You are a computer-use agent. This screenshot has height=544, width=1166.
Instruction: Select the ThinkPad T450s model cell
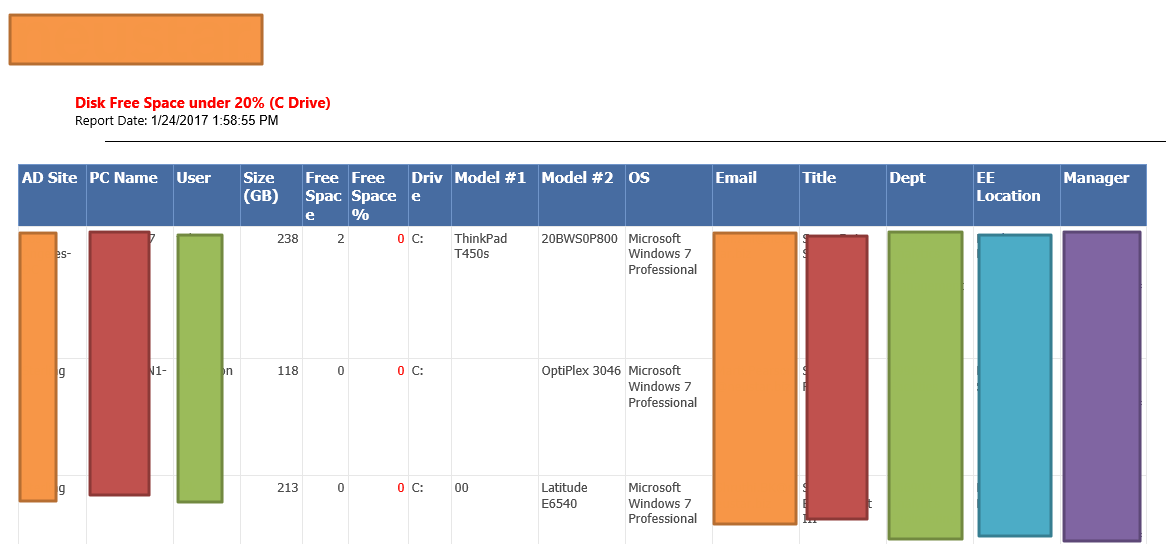pos(481,246)
